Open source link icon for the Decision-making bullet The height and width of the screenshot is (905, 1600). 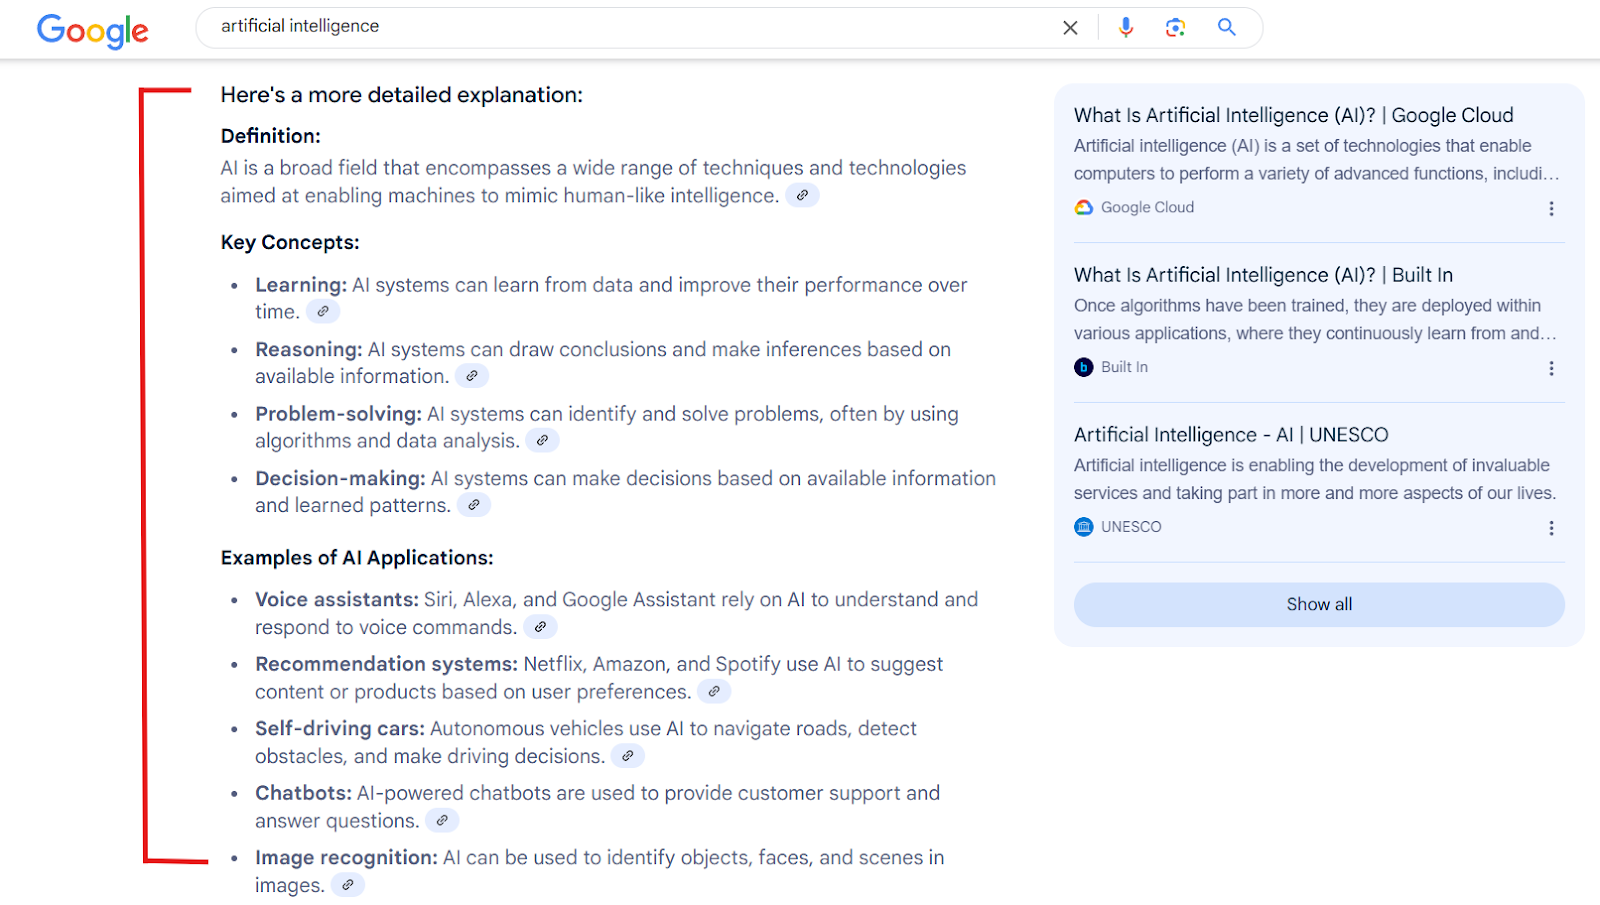474,505
